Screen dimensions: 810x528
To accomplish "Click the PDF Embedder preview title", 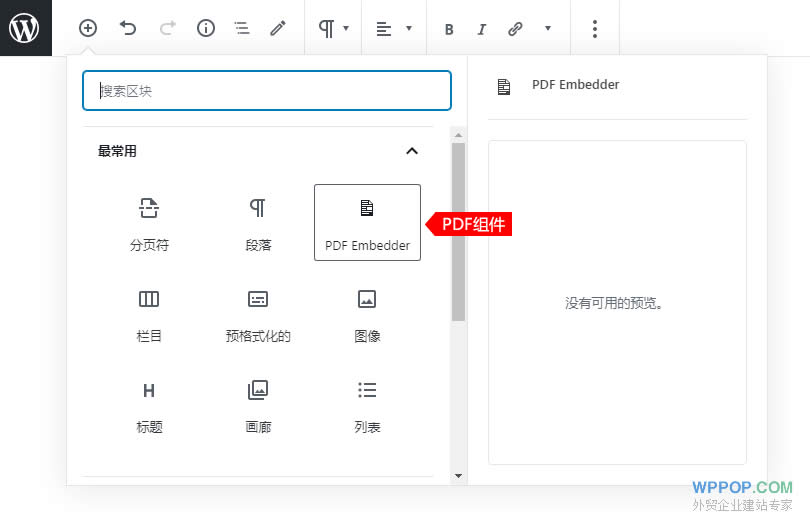I will click(575, 85).
